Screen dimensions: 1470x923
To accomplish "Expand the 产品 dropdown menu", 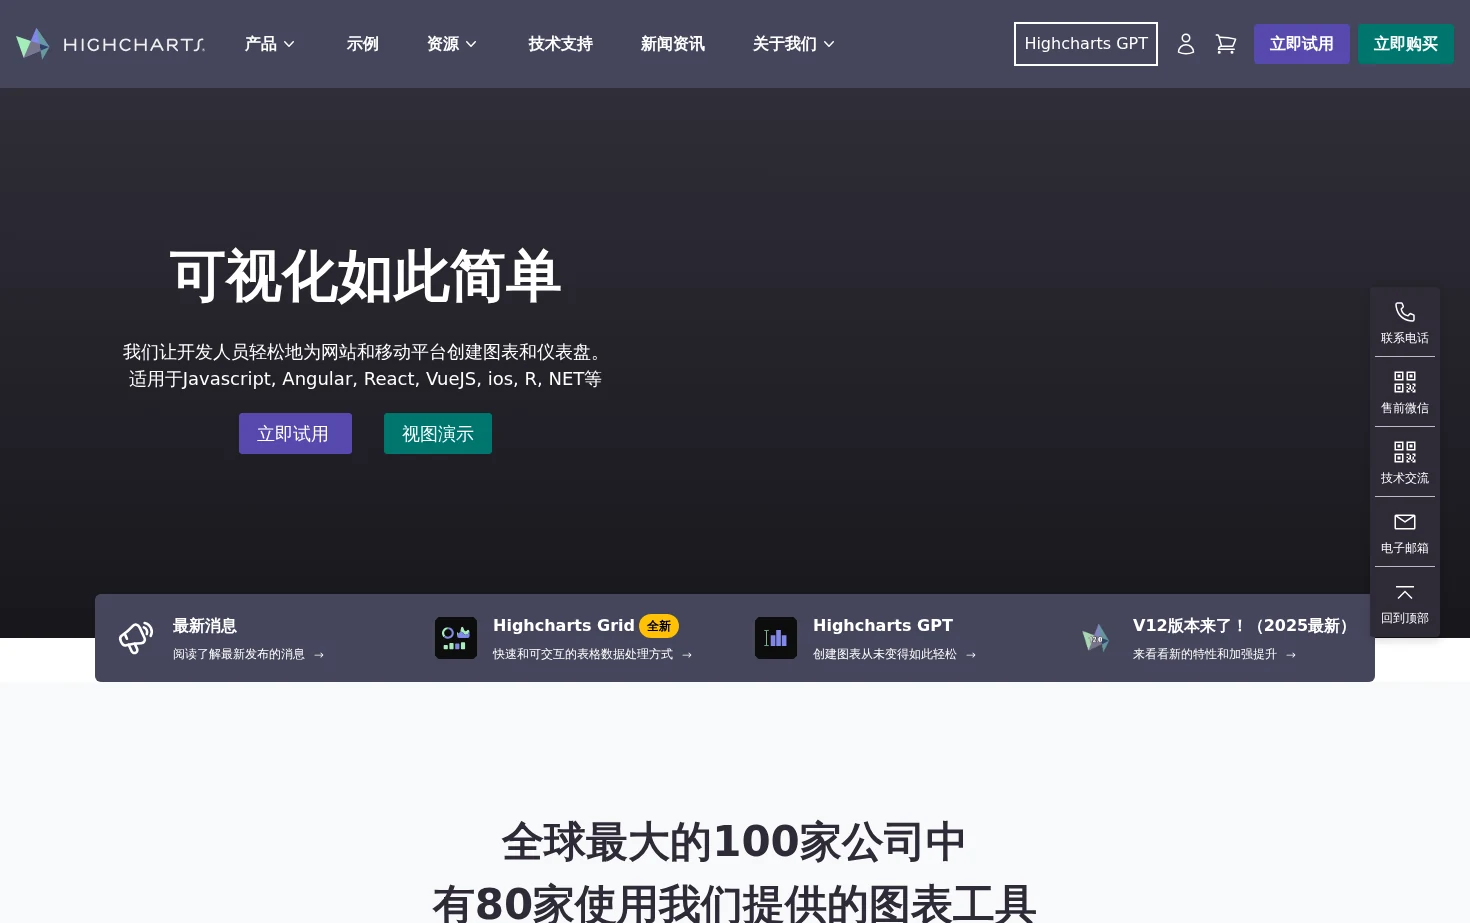I will pos(270,44).
